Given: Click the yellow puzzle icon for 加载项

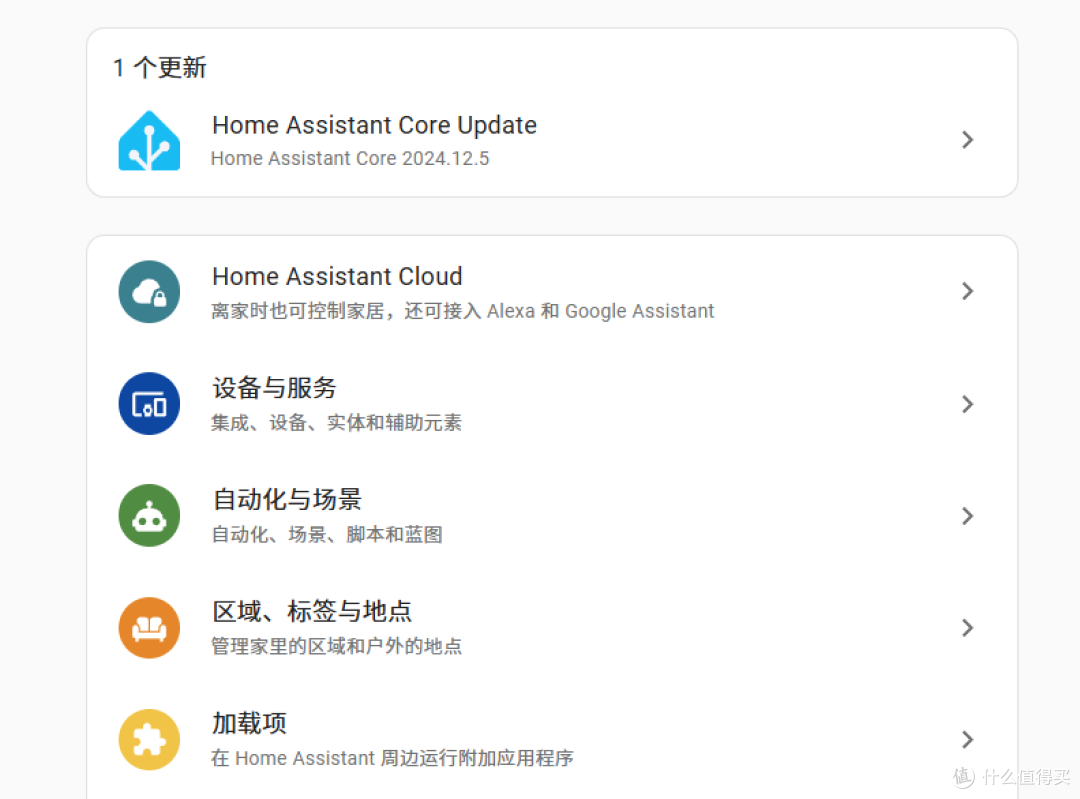Looking at the screenshot, I should click(x=149, y=740).
